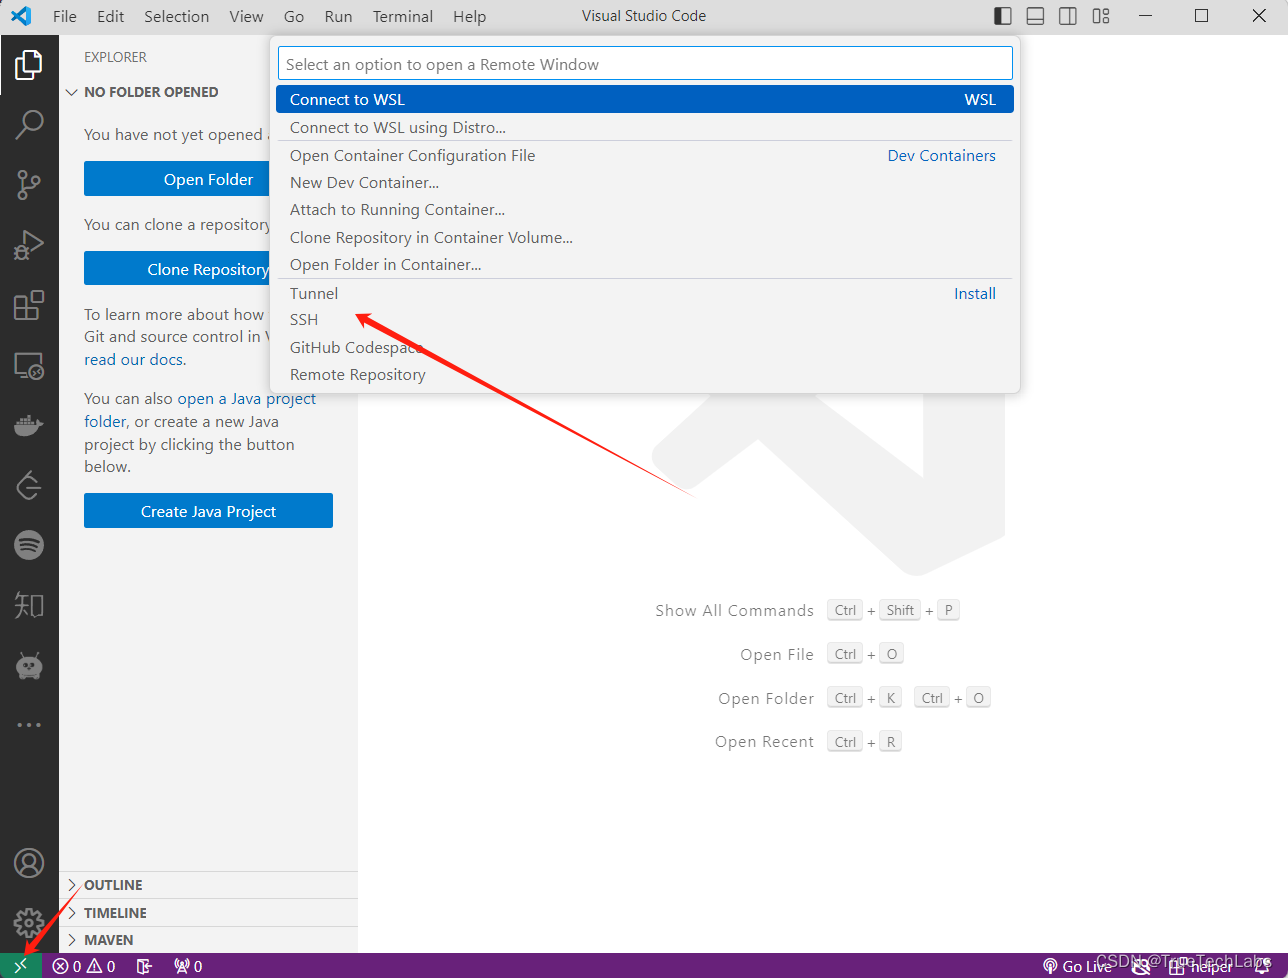Select Connect to WSL using Distro

[x=645, y=127]
